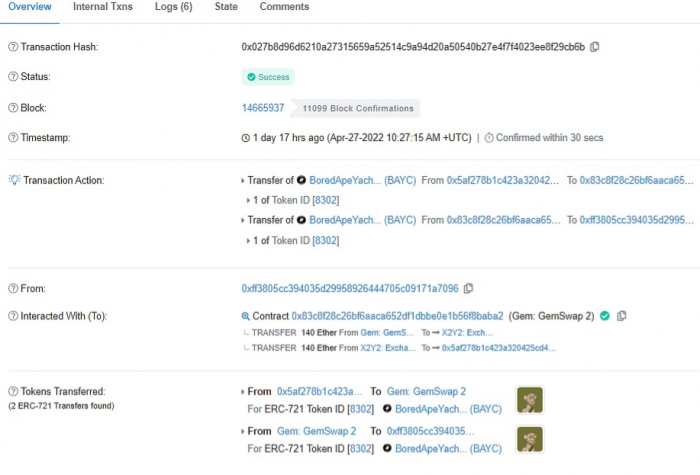Open block number 14665937
700x475 pixels.
point(263,108)
